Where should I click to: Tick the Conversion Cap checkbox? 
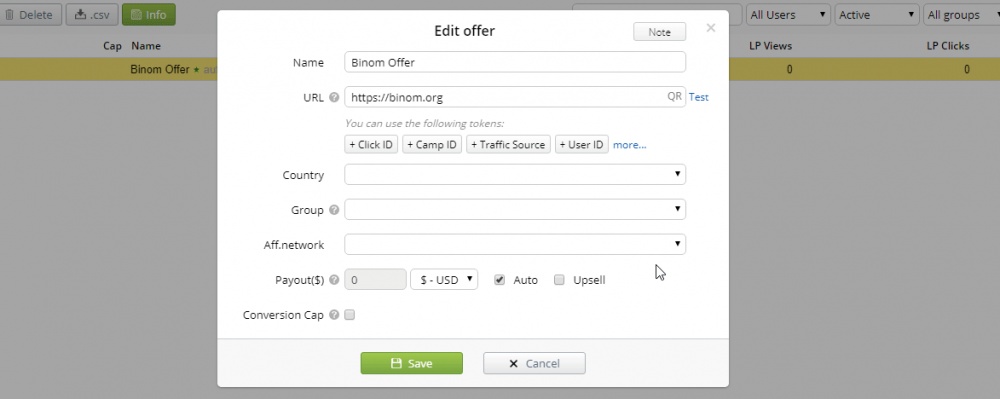(349, 315)
